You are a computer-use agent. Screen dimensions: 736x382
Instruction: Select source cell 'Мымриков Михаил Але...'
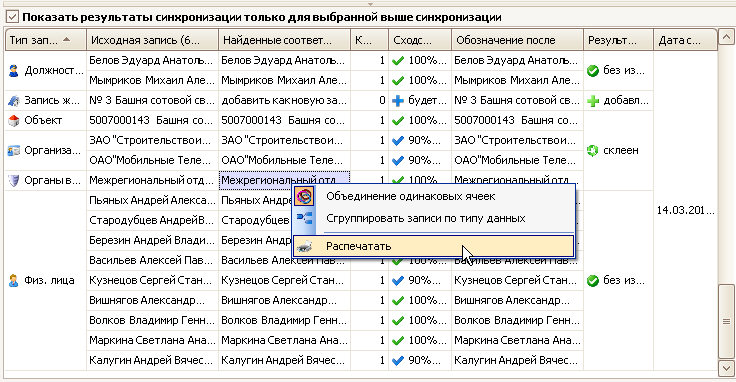pyautogui.click(x=153, y=81)
